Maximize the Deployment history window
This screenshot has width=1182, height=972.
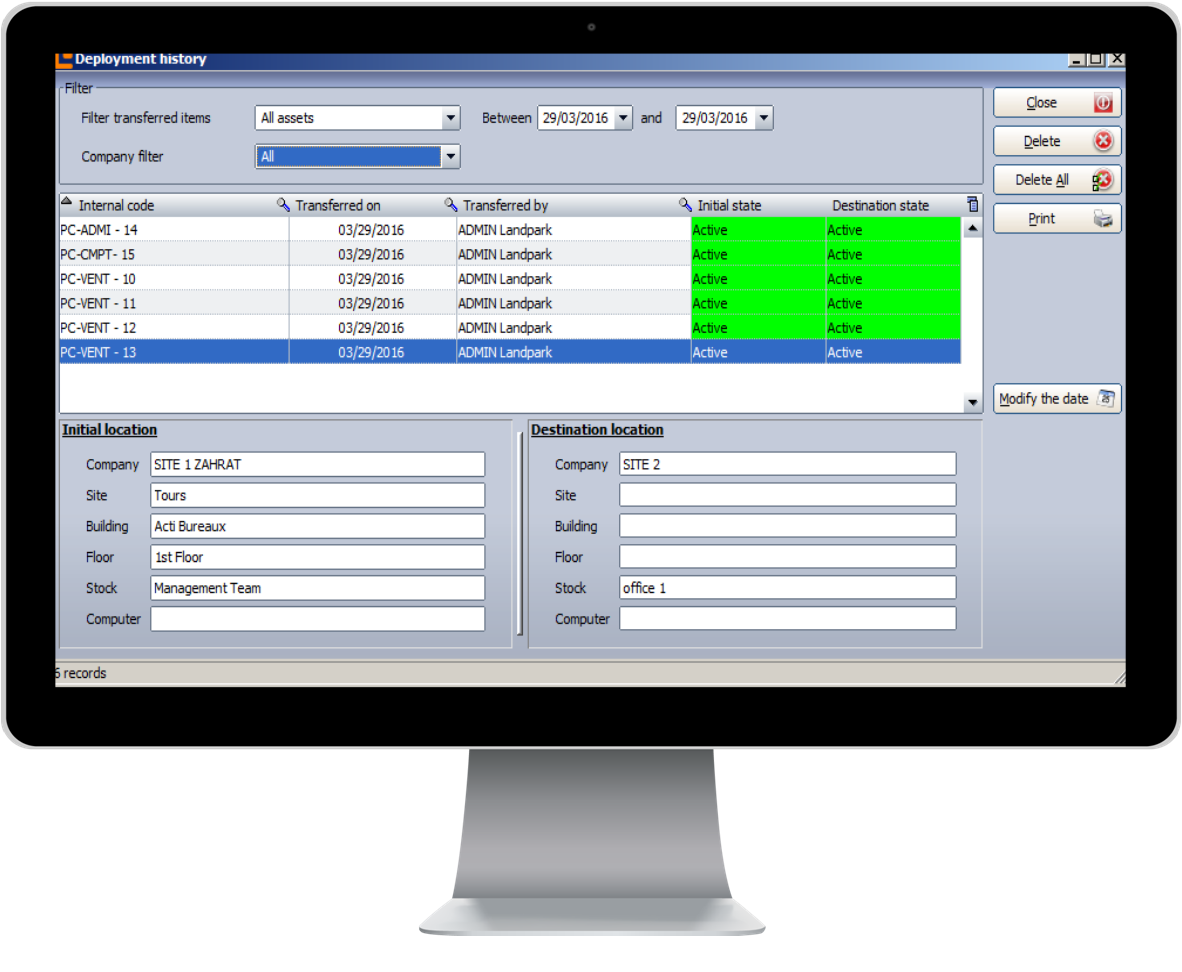tap(1096, 59)
